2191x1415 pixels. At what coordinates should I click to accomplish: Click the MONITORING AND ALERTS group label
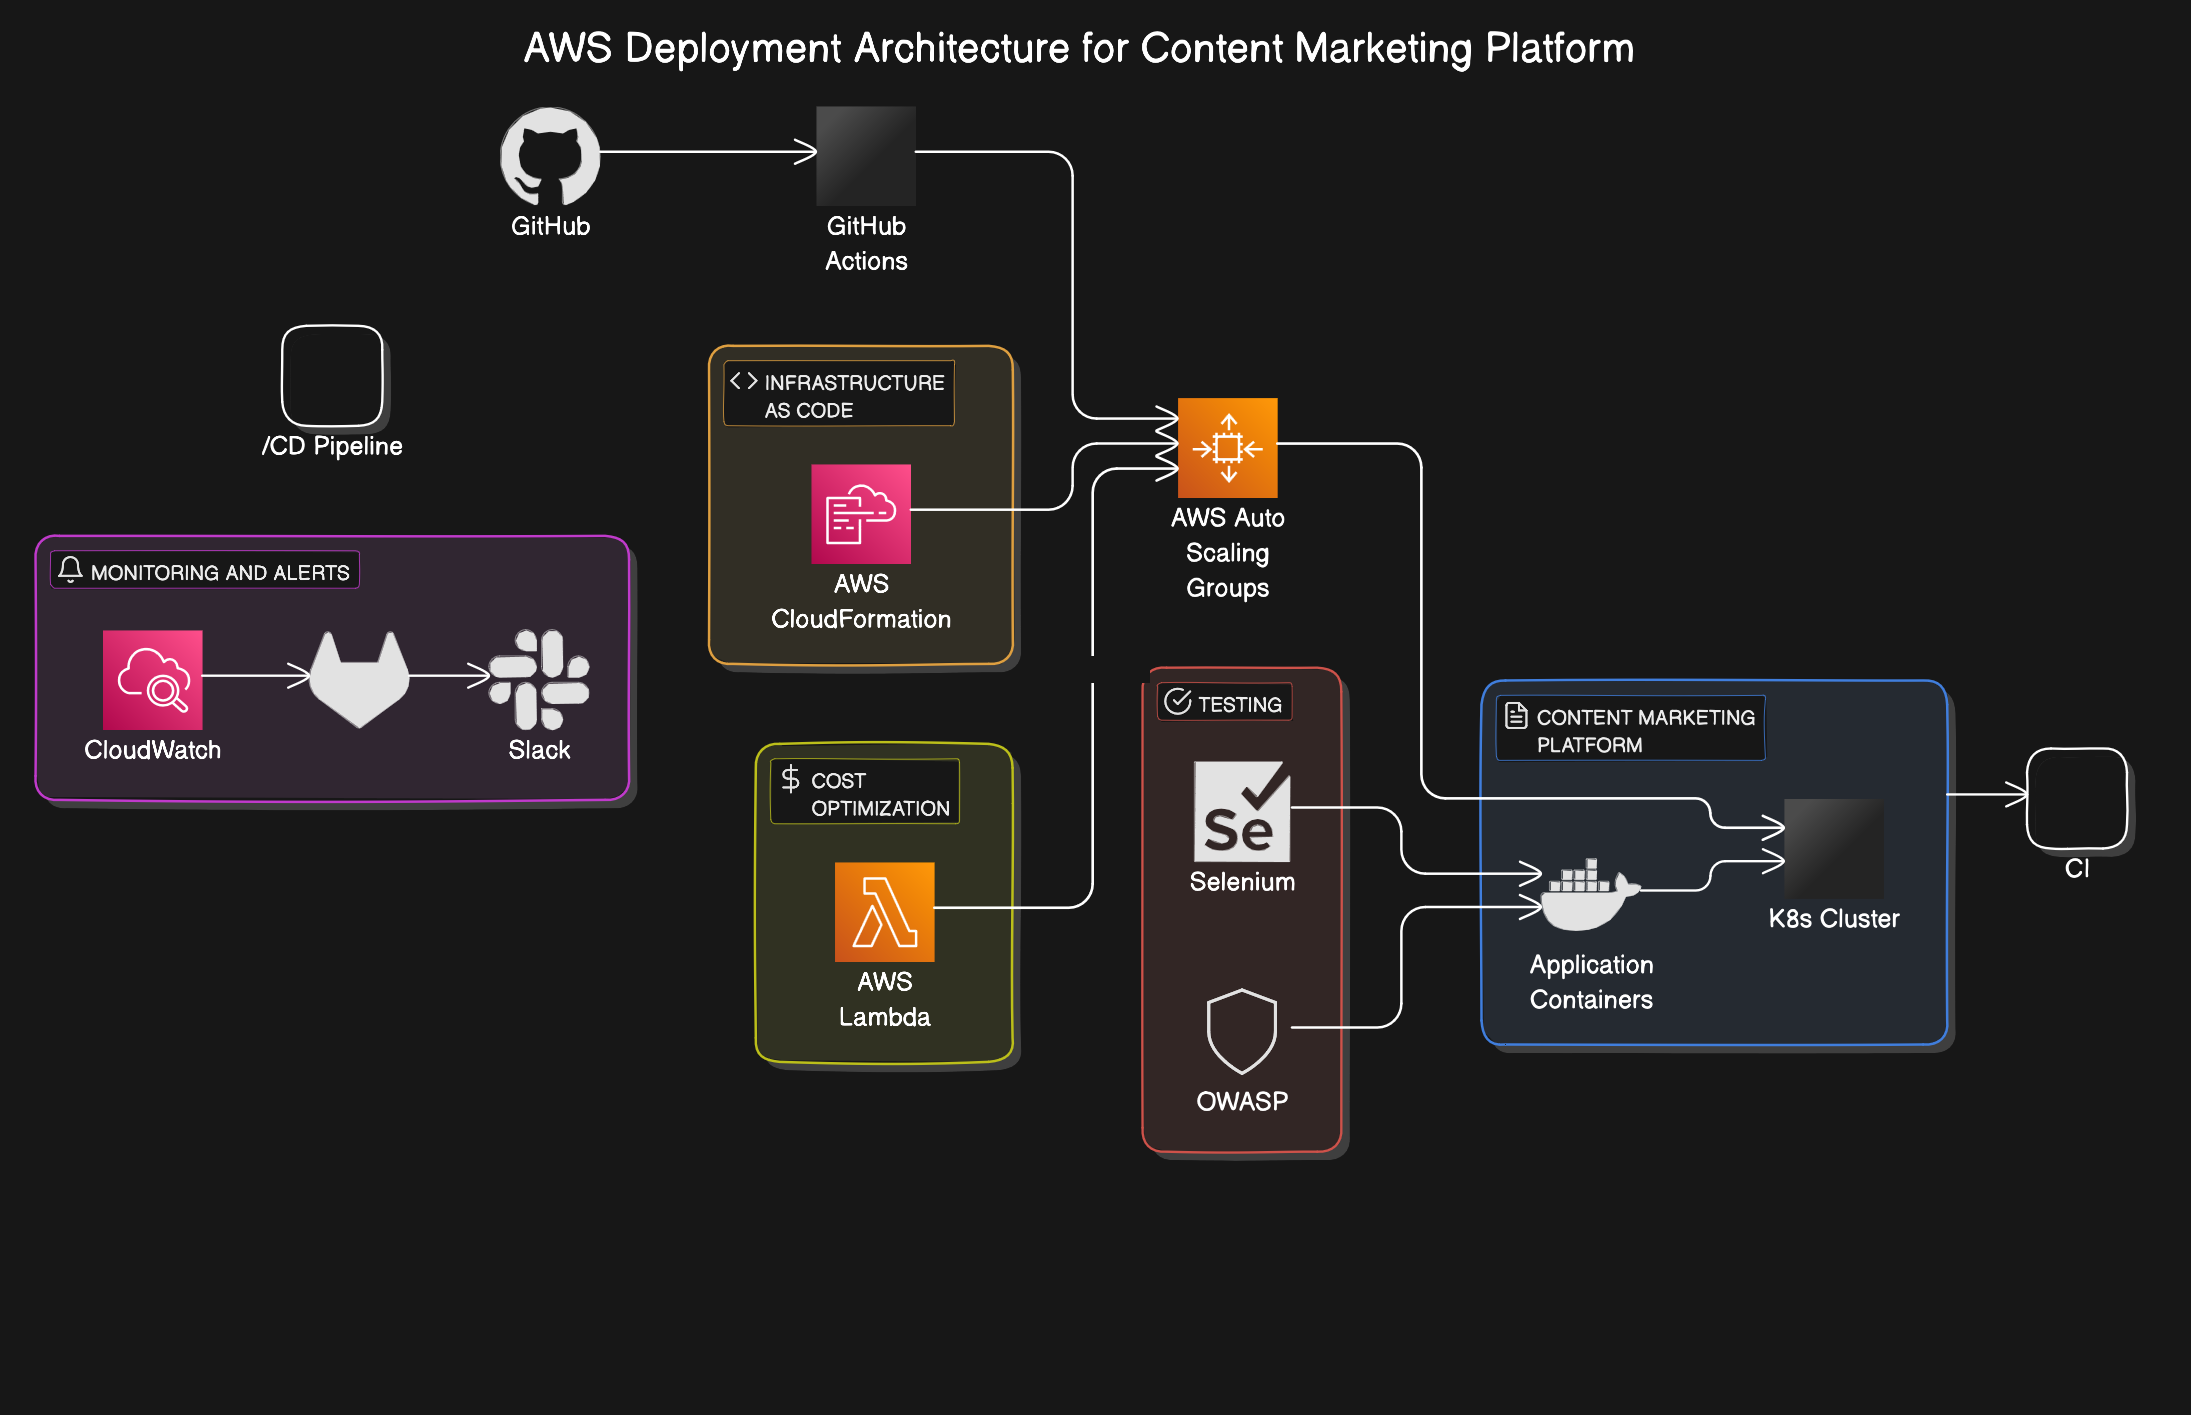205,571
